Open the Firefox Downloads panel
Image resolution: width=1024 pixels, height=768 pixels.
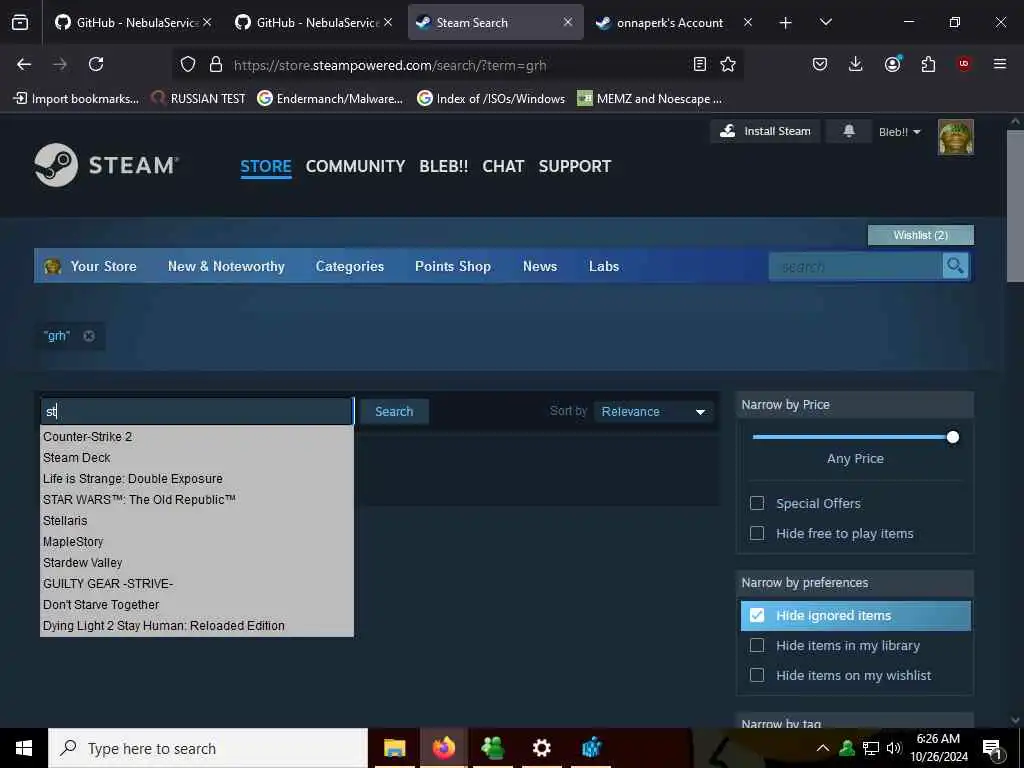point(856,64)
